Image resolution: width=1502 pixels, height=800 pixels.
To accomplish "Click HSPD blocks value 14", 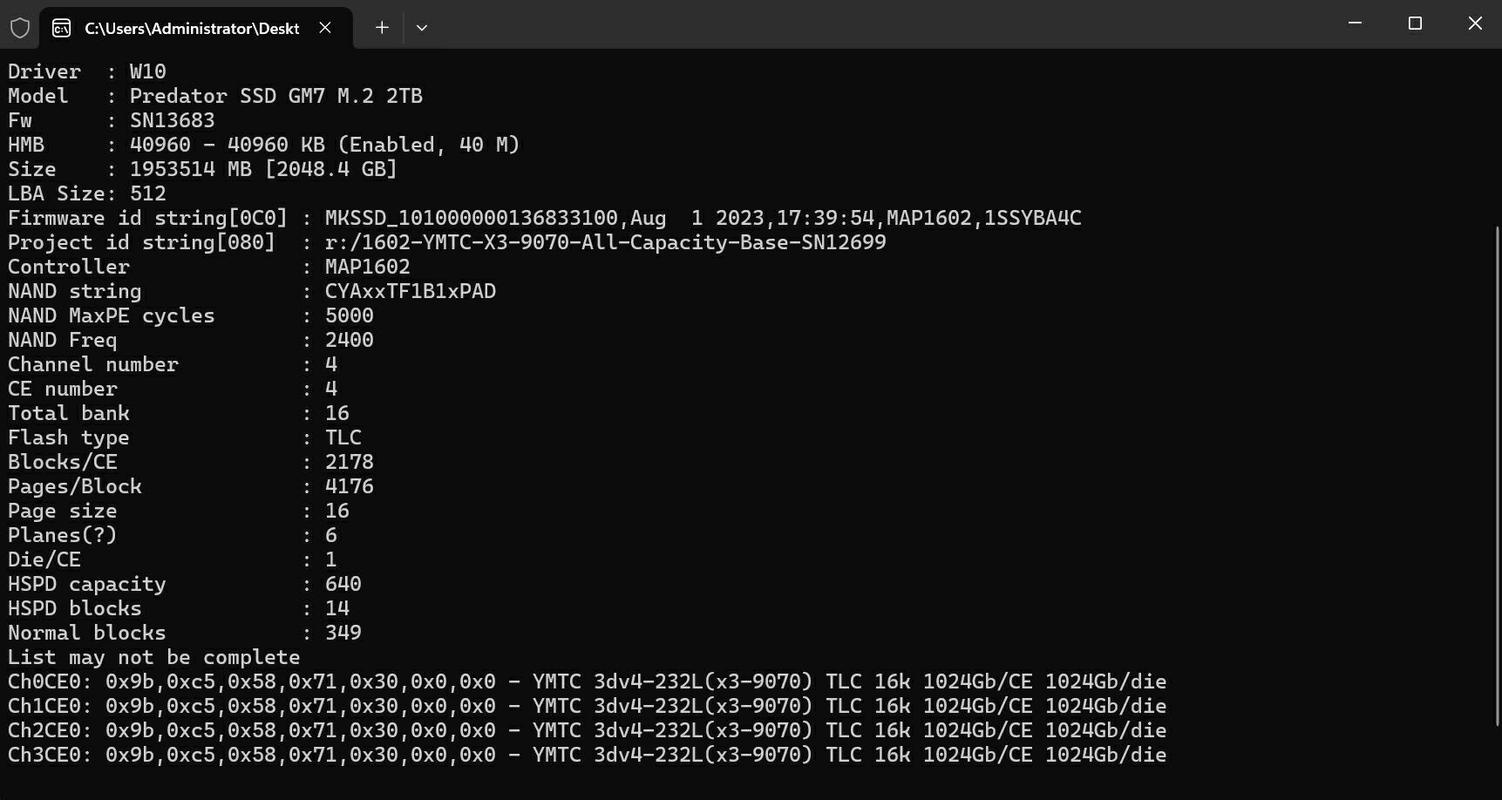I will [x=337, y=609].
